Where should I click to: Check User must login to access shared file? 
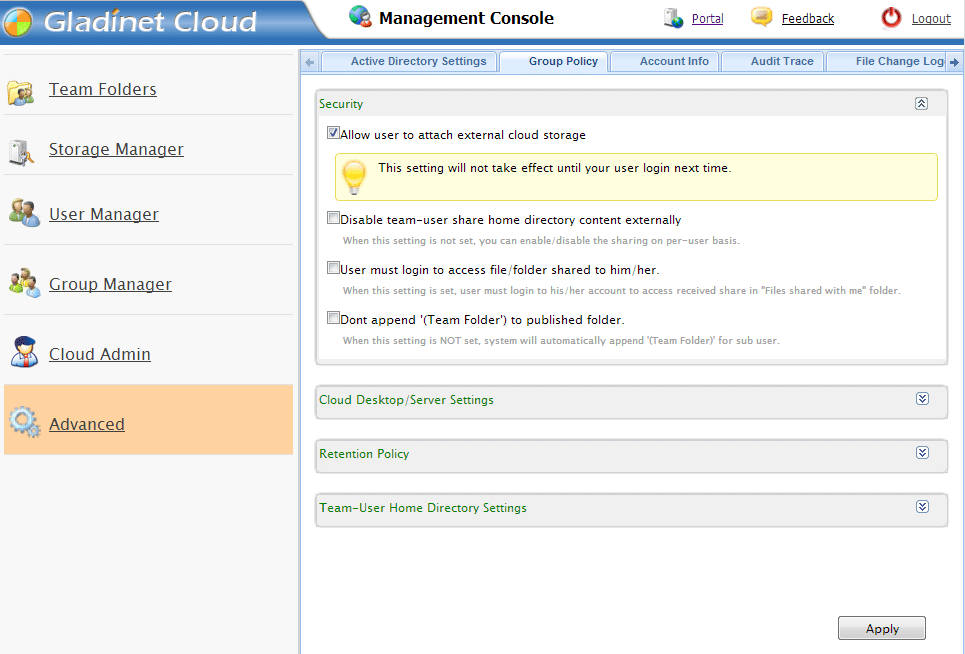pyautogui.click(x=334, y=268)
